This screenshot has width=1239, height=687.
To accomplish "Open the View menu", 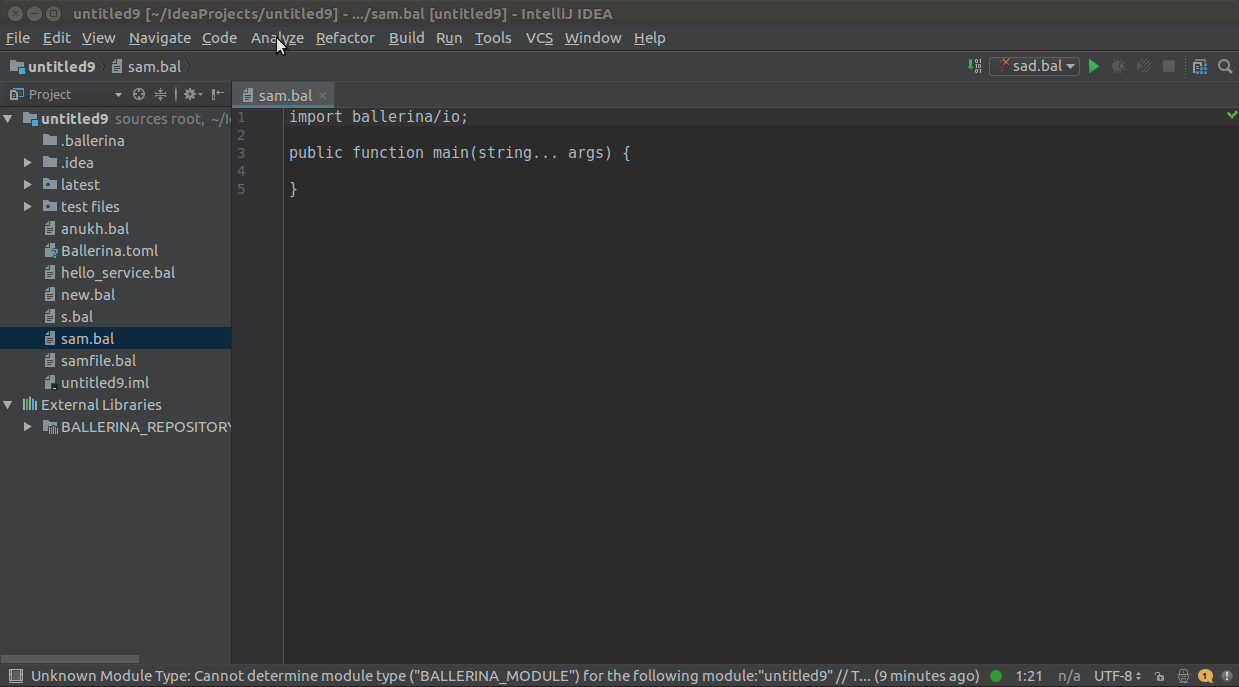I will (x=98, y=38).
